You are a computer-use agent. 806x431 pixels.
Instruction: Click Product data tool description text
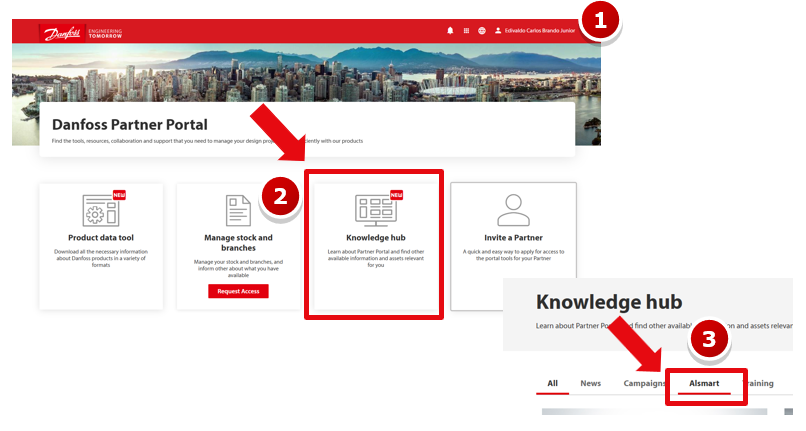tap(101, 258)
